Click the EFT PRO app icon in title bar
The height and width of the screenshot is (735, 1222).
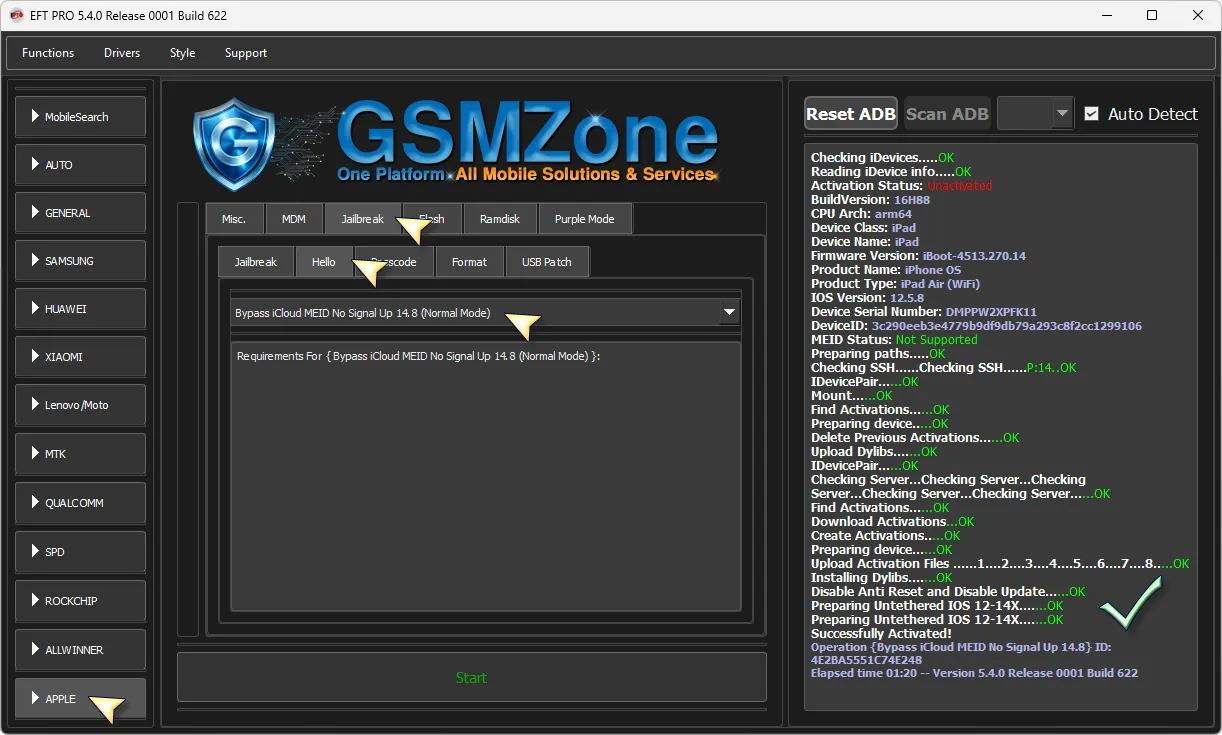[x=16, y=15]
